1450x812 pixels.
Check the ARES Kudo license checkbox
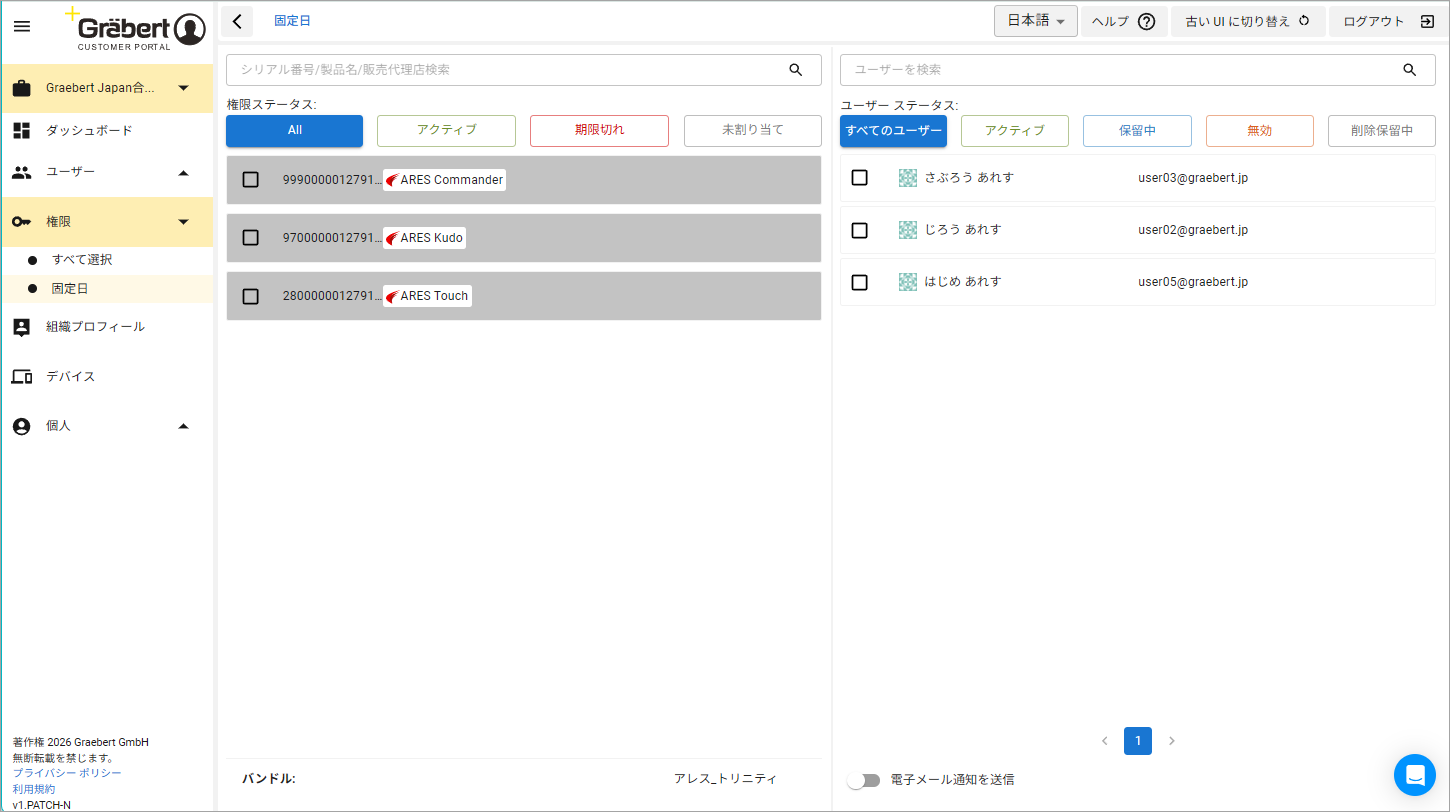pos(251,238)
